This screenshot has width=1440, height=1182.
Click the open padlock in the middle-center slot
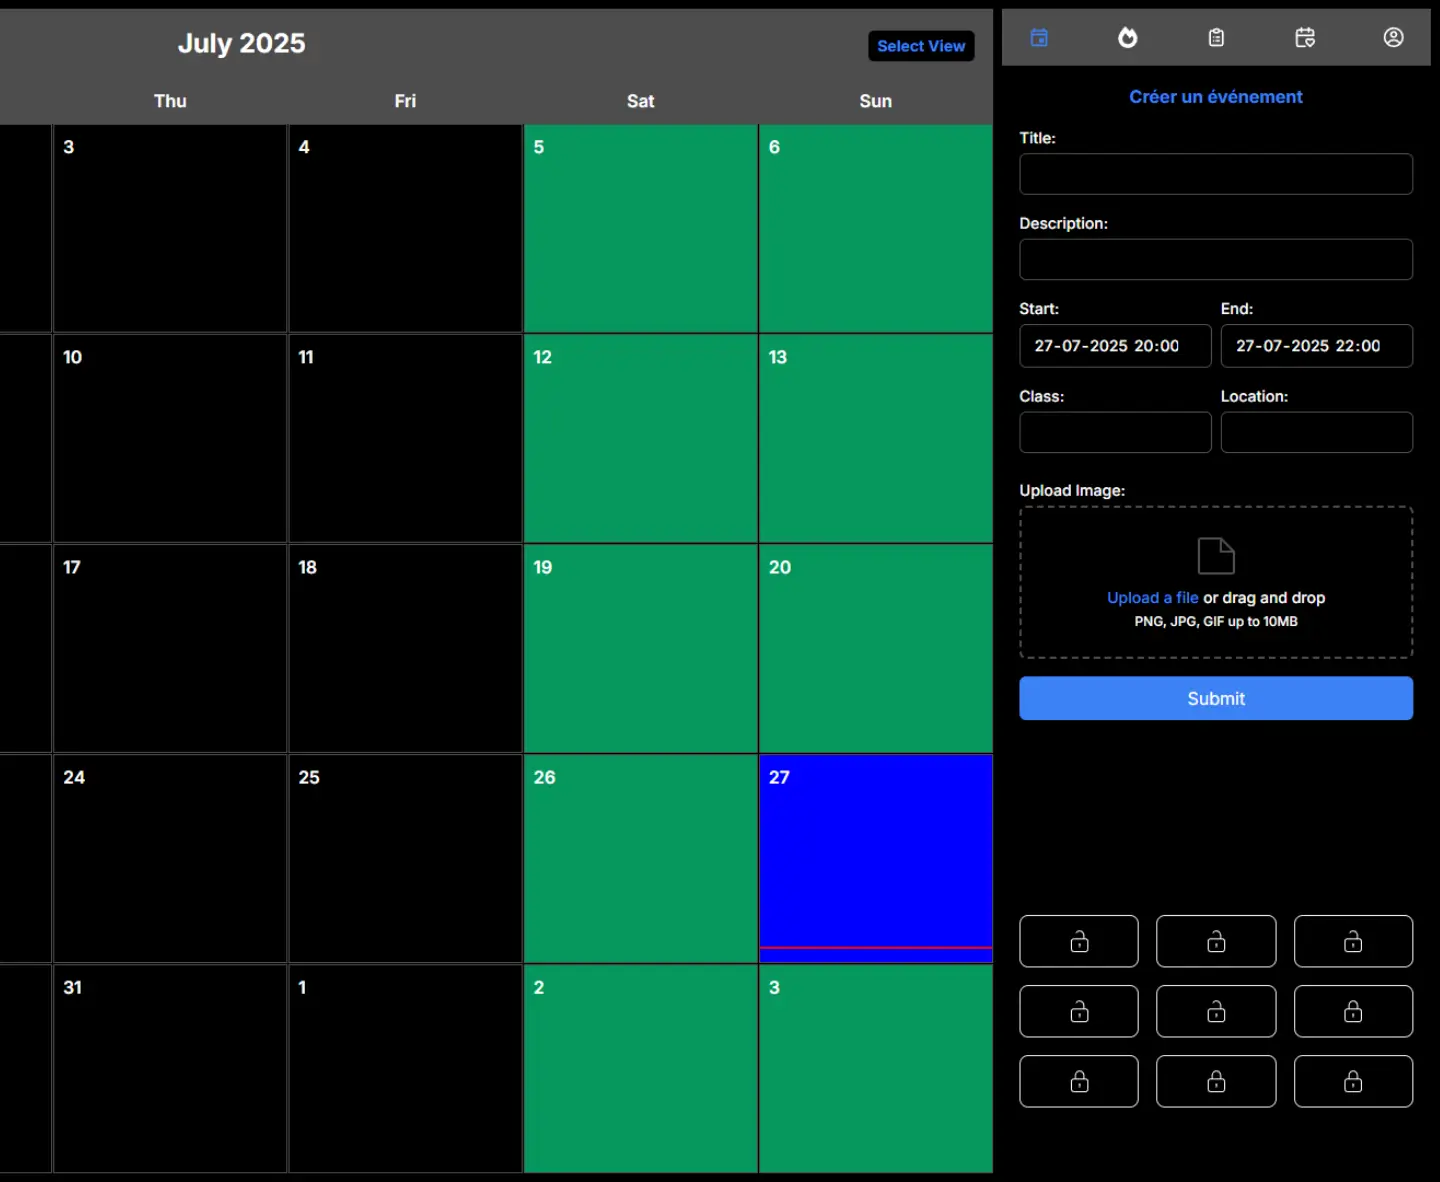1216,1011
